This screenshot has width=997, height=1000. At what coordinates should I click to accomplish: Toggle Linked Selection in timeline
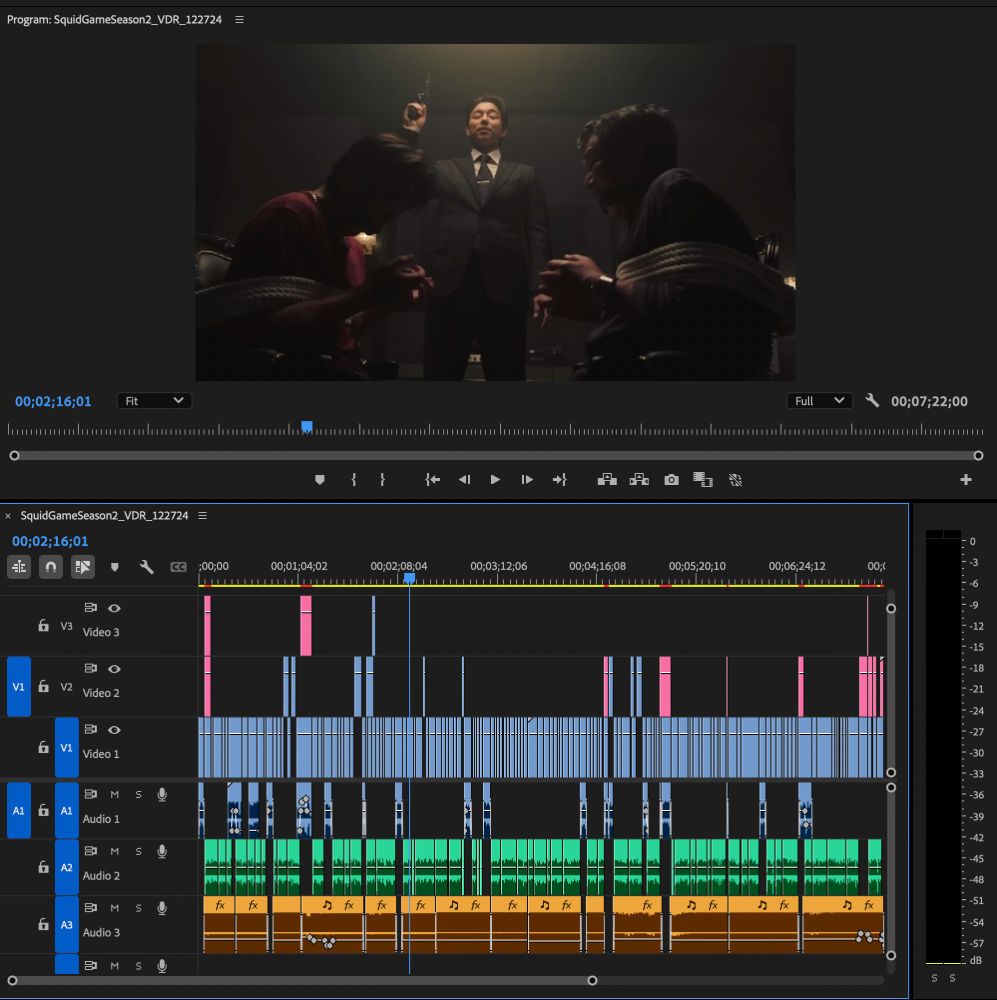coord(83,566)
